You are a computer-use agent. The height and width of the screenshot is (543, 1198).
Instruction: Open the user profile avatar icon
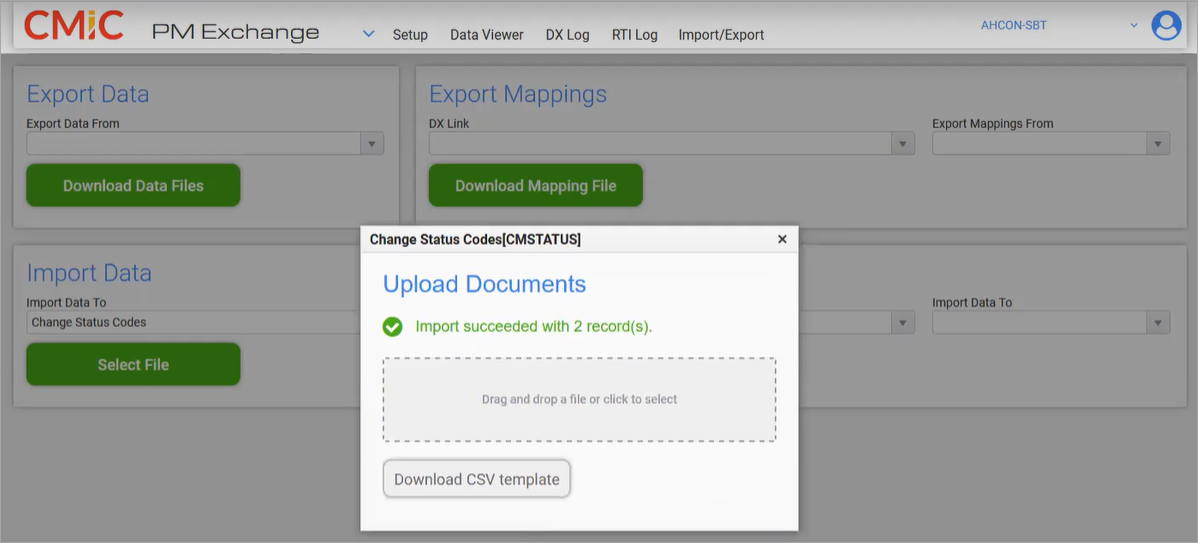point(1166,26)
